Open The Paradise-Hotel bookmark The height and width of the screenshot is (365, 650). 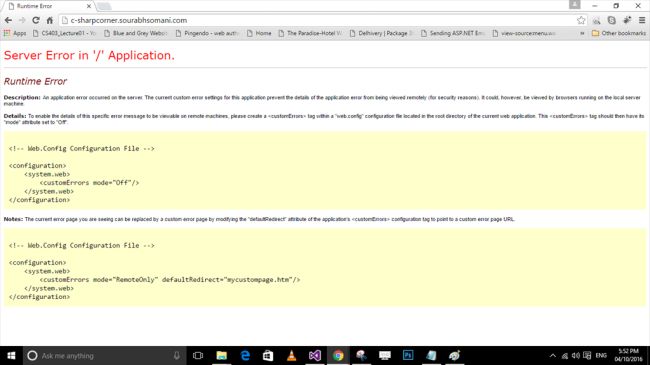point(310,33)
